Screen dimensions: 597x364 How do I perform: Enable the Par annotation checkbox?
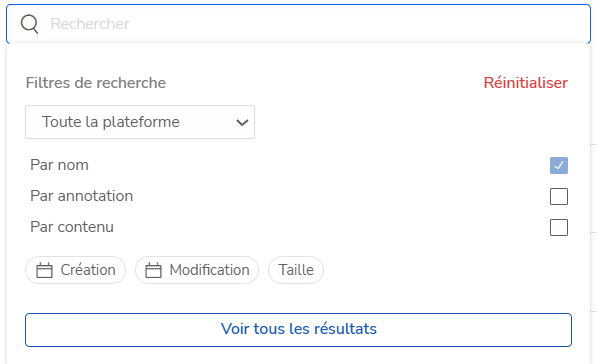coord(559,196)
